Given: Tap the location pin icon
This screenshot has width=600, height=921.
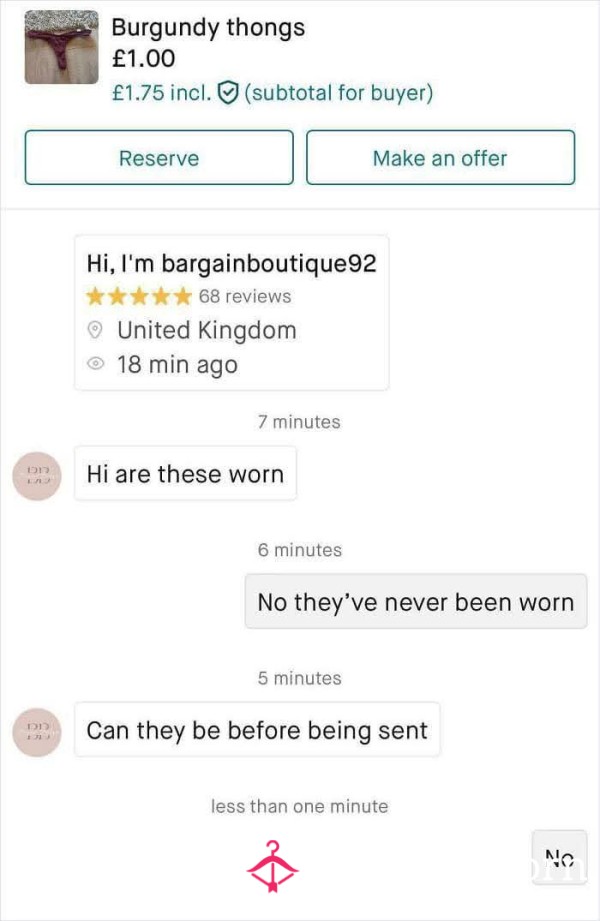Looking at the screenshot, I should click(95, 330).
